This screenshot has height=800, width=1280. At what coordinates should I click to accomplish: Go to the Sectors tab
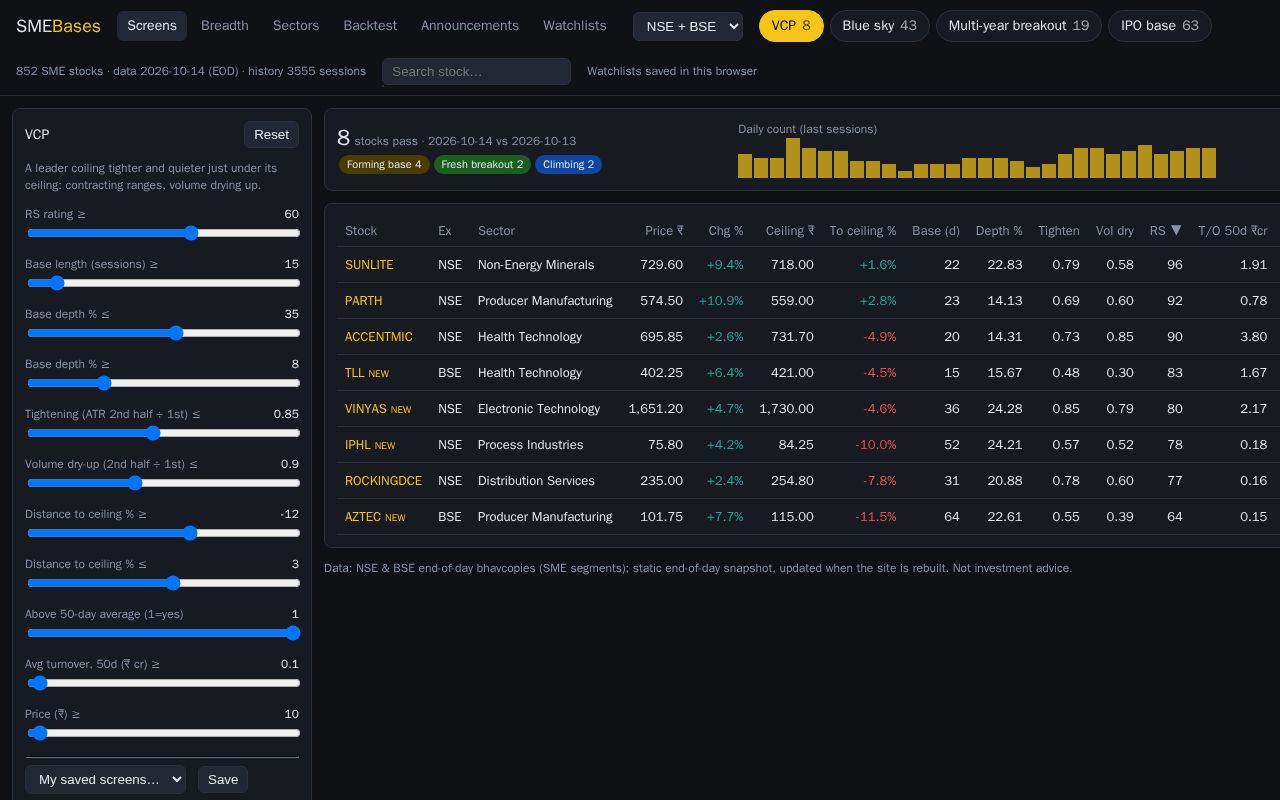[296, 26]
